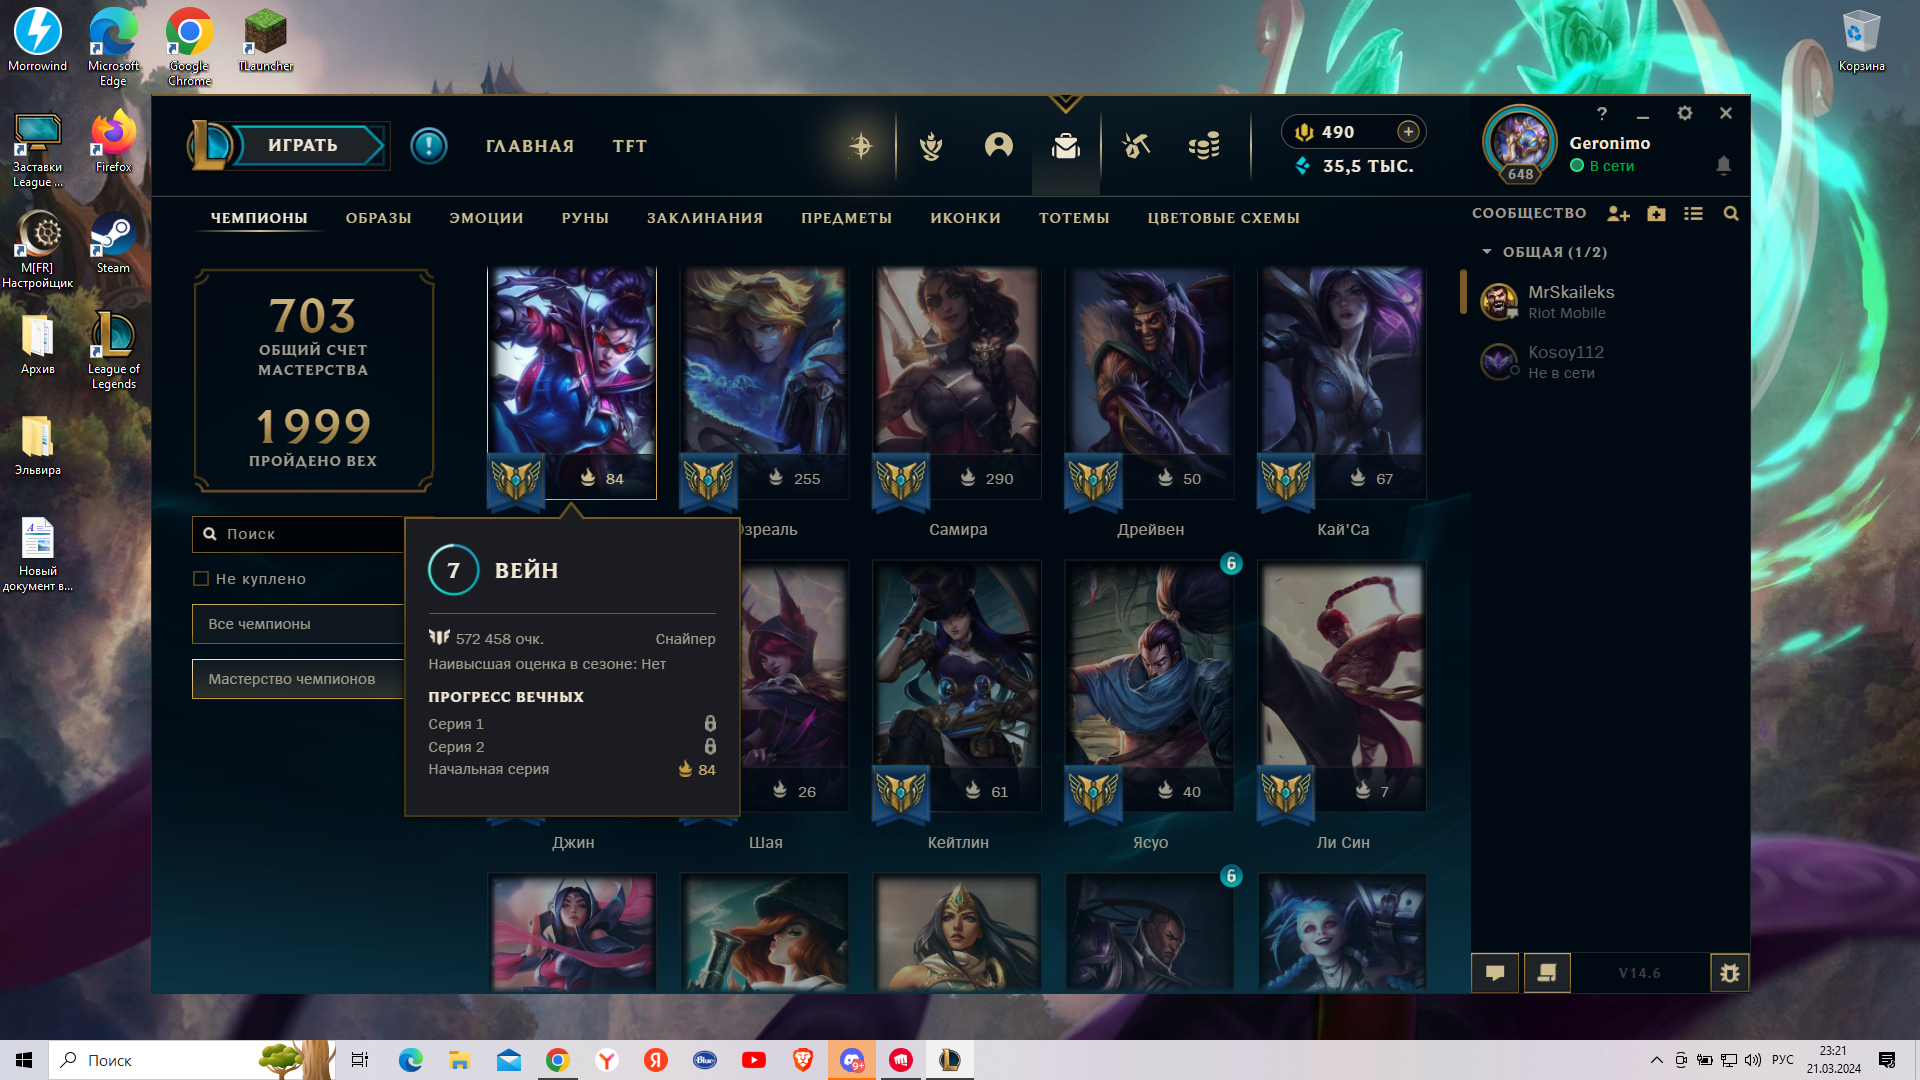This screenshot has width=1920, height=1080.
Task: Click the mastery crest under Самира
Action: click(901, 481)
